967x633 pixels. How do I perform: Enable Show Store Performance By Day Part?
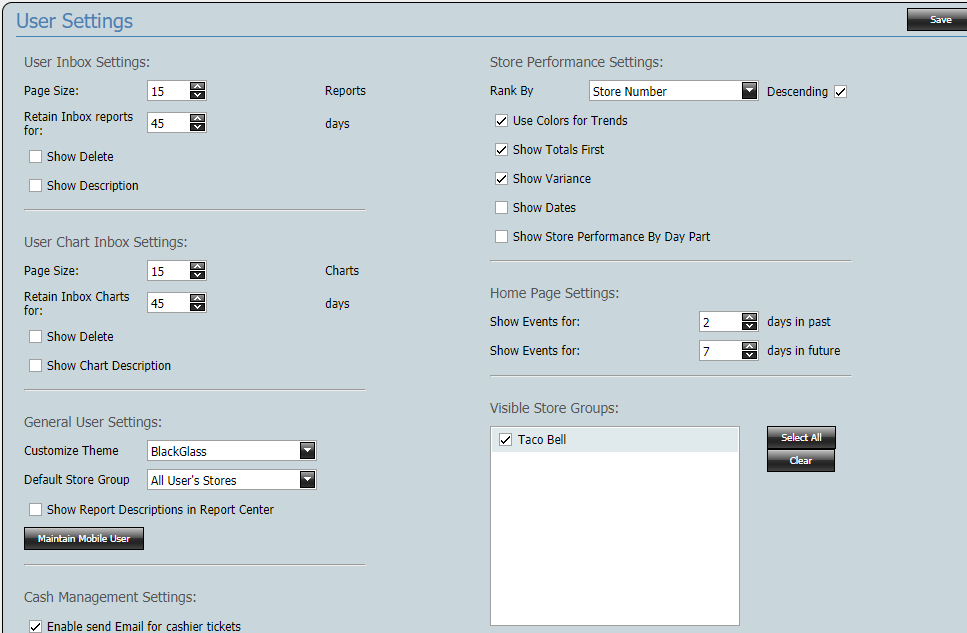point(501,236)
